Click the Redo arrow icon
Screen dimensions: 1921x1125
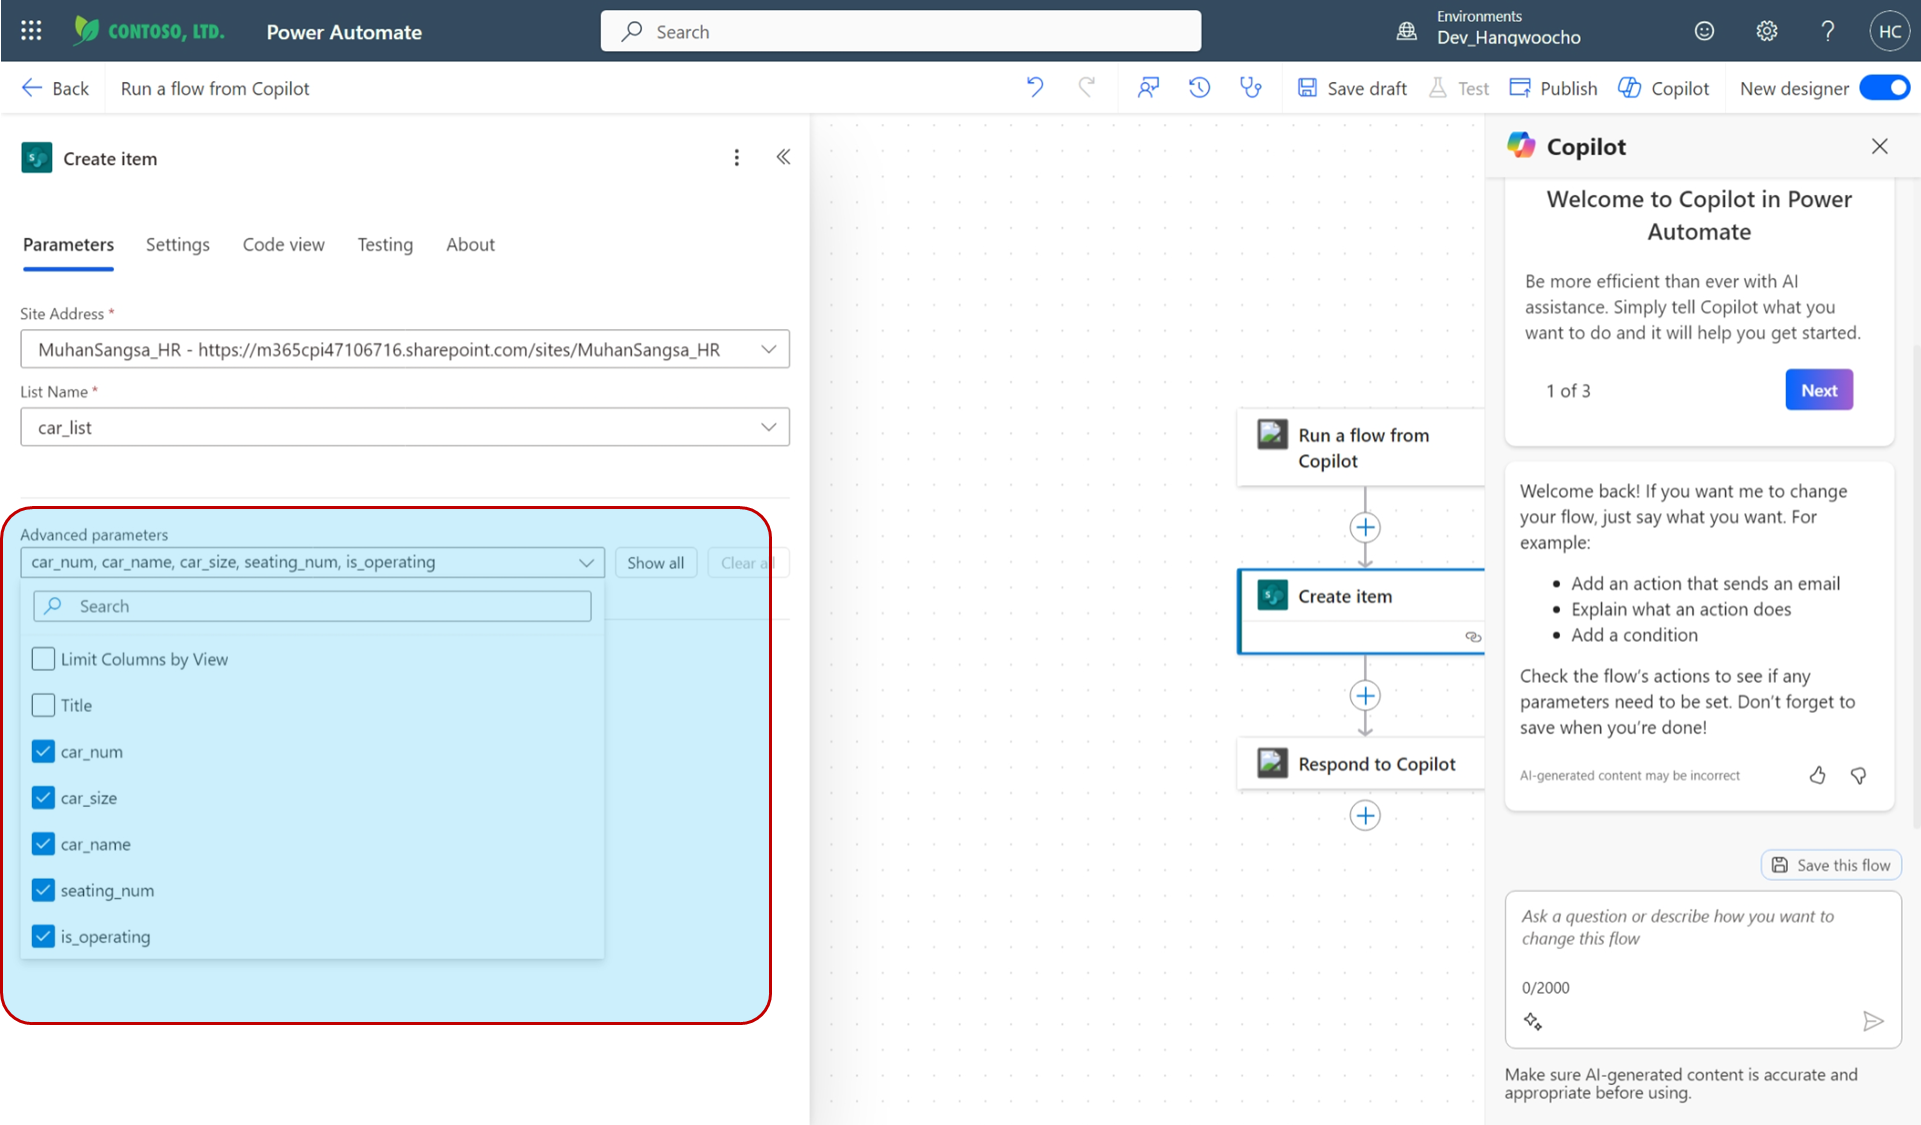point(1087,87)
